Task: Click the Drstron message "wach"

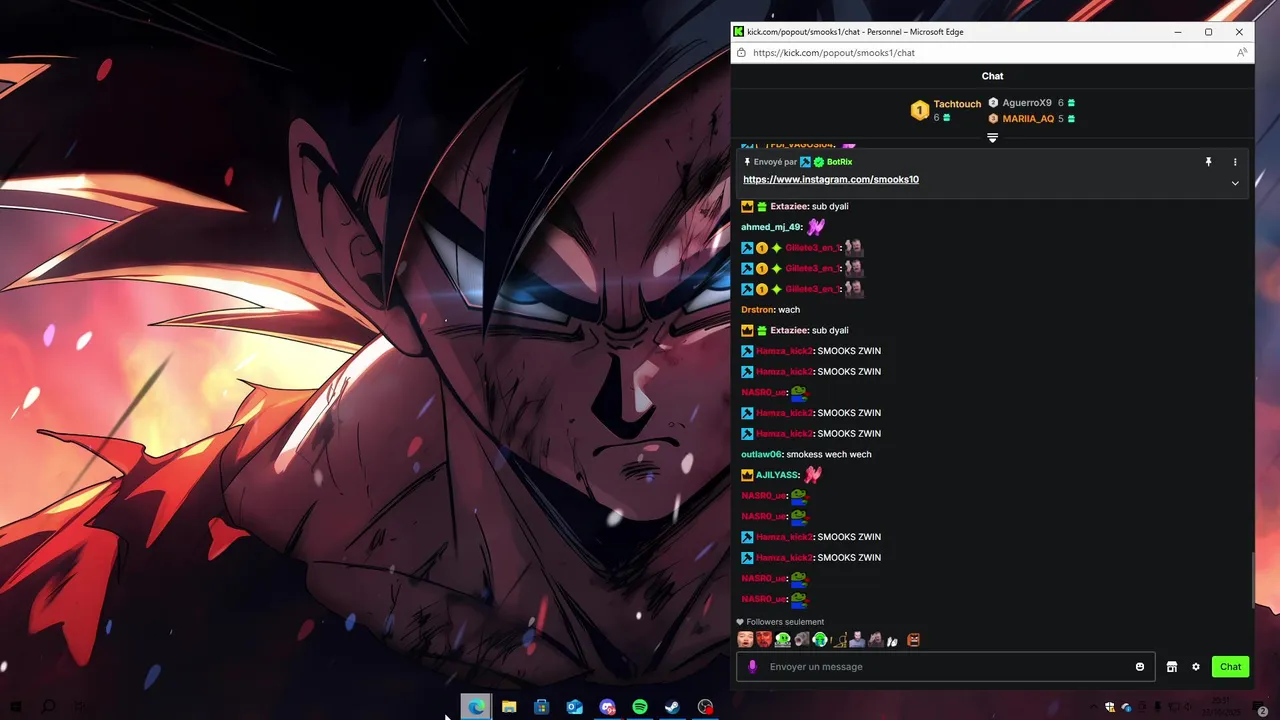Action: coord(789,310)
